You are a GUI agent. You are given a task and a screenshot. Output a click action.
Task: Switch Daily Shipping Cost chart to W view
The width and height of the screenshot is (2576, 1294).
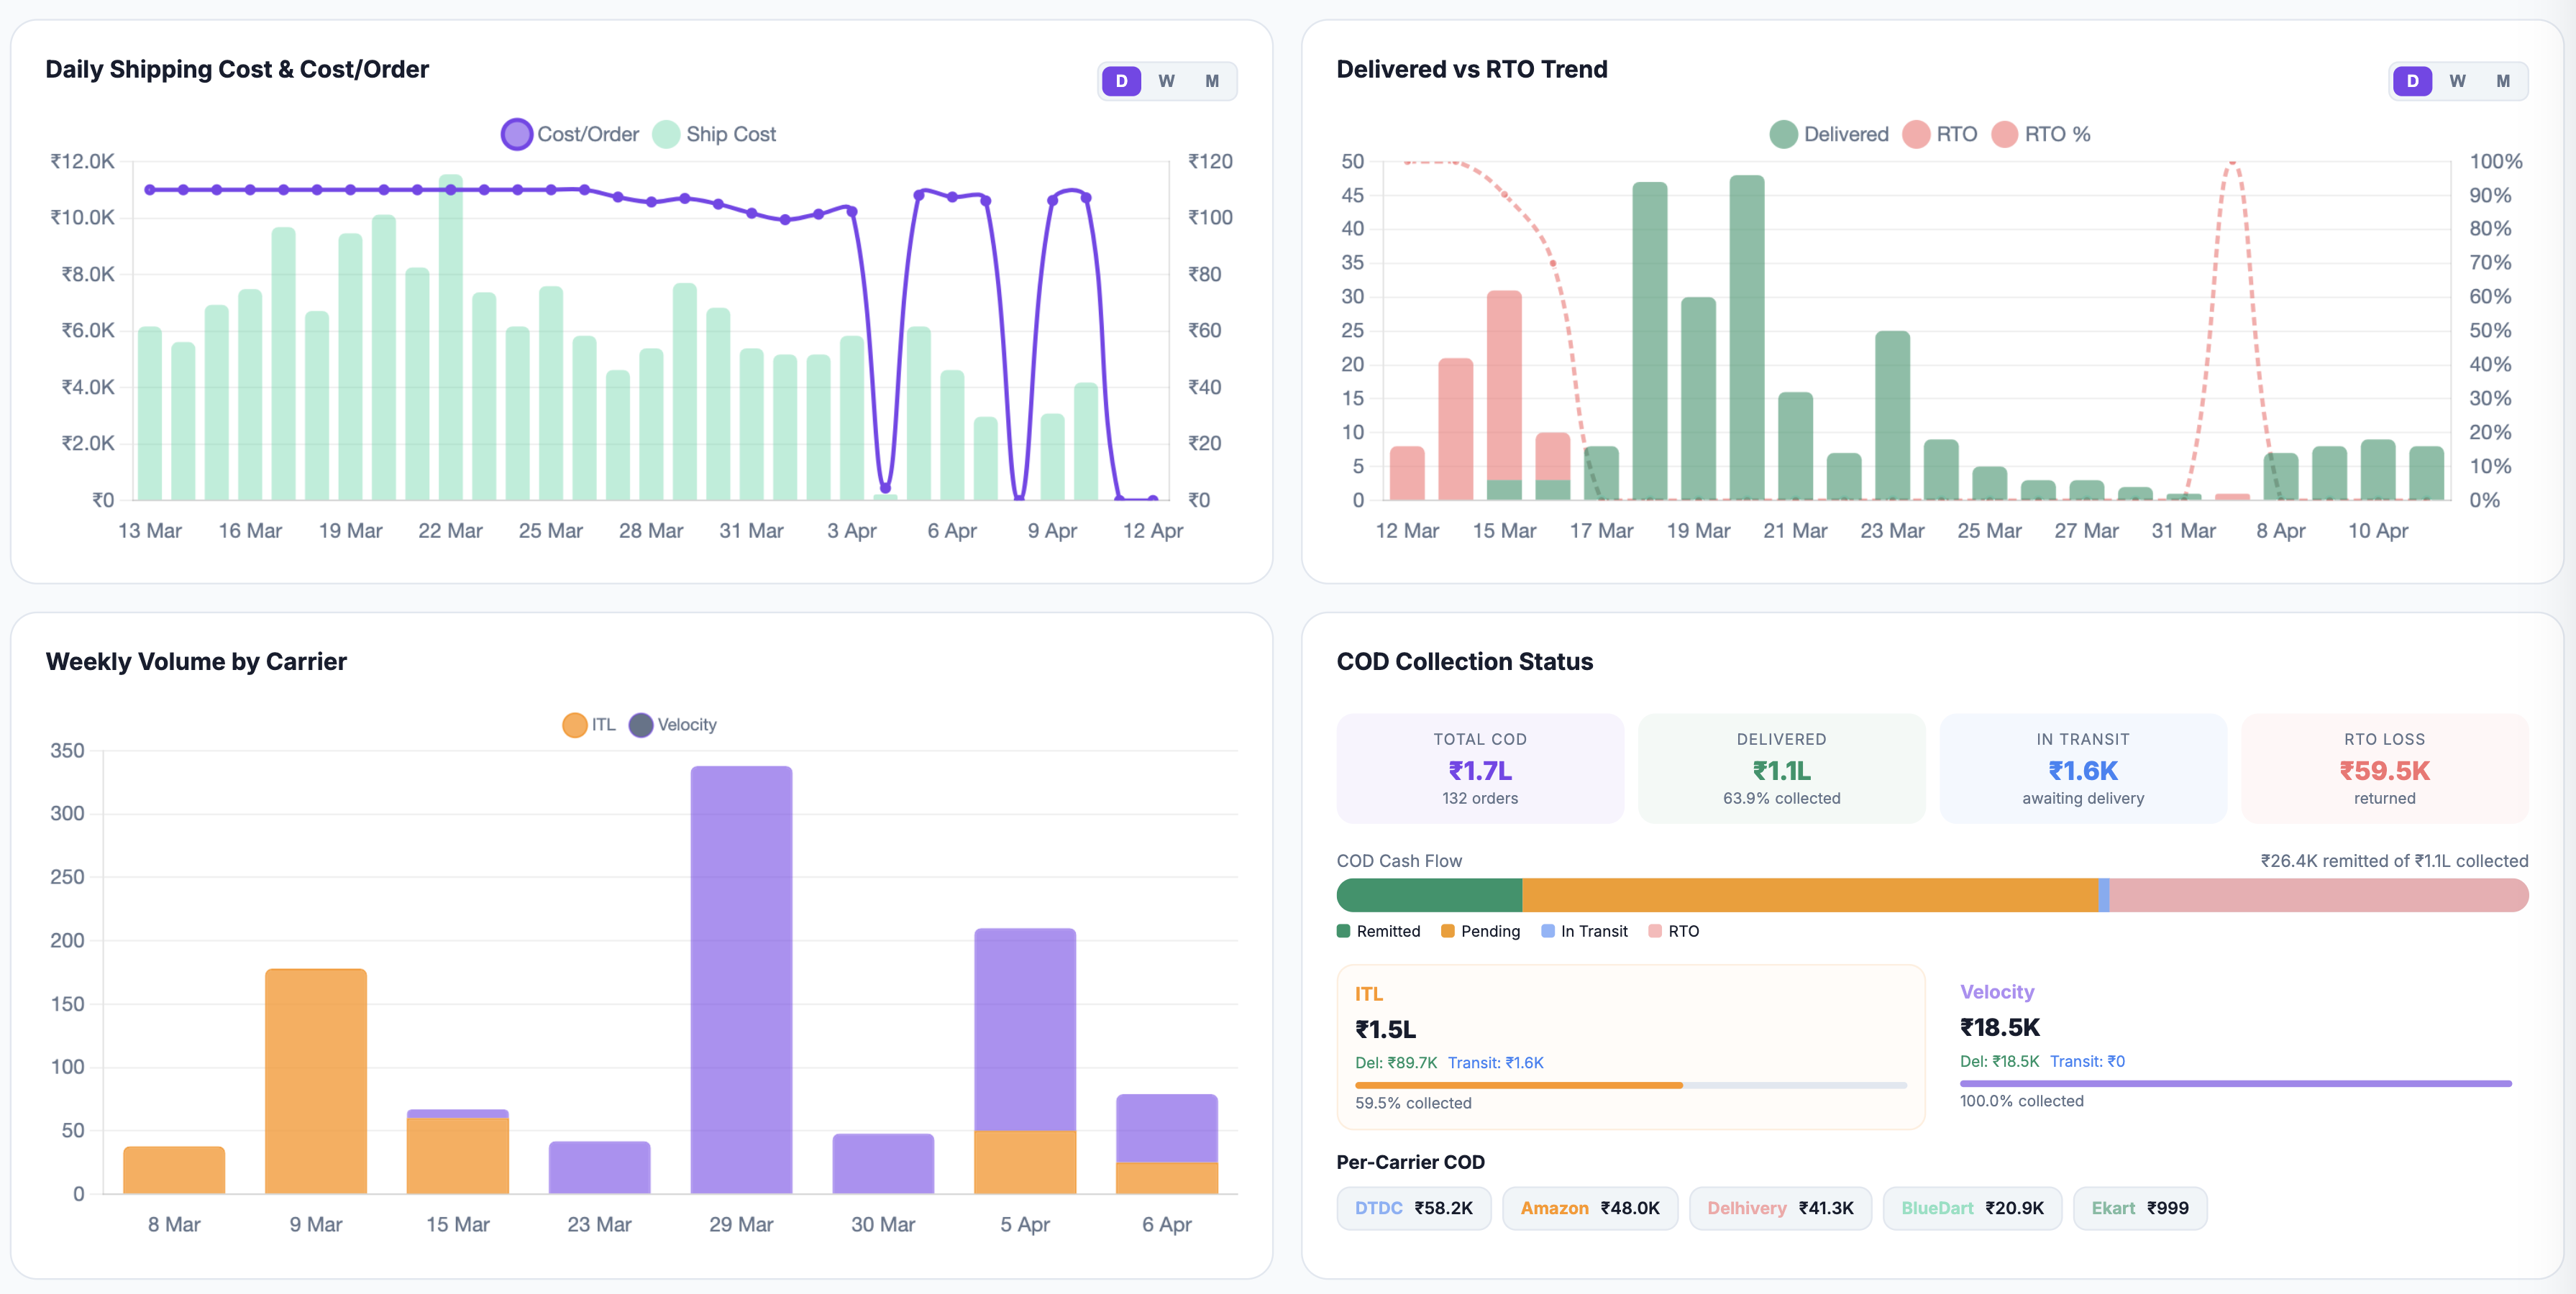tap(1166, 81)
